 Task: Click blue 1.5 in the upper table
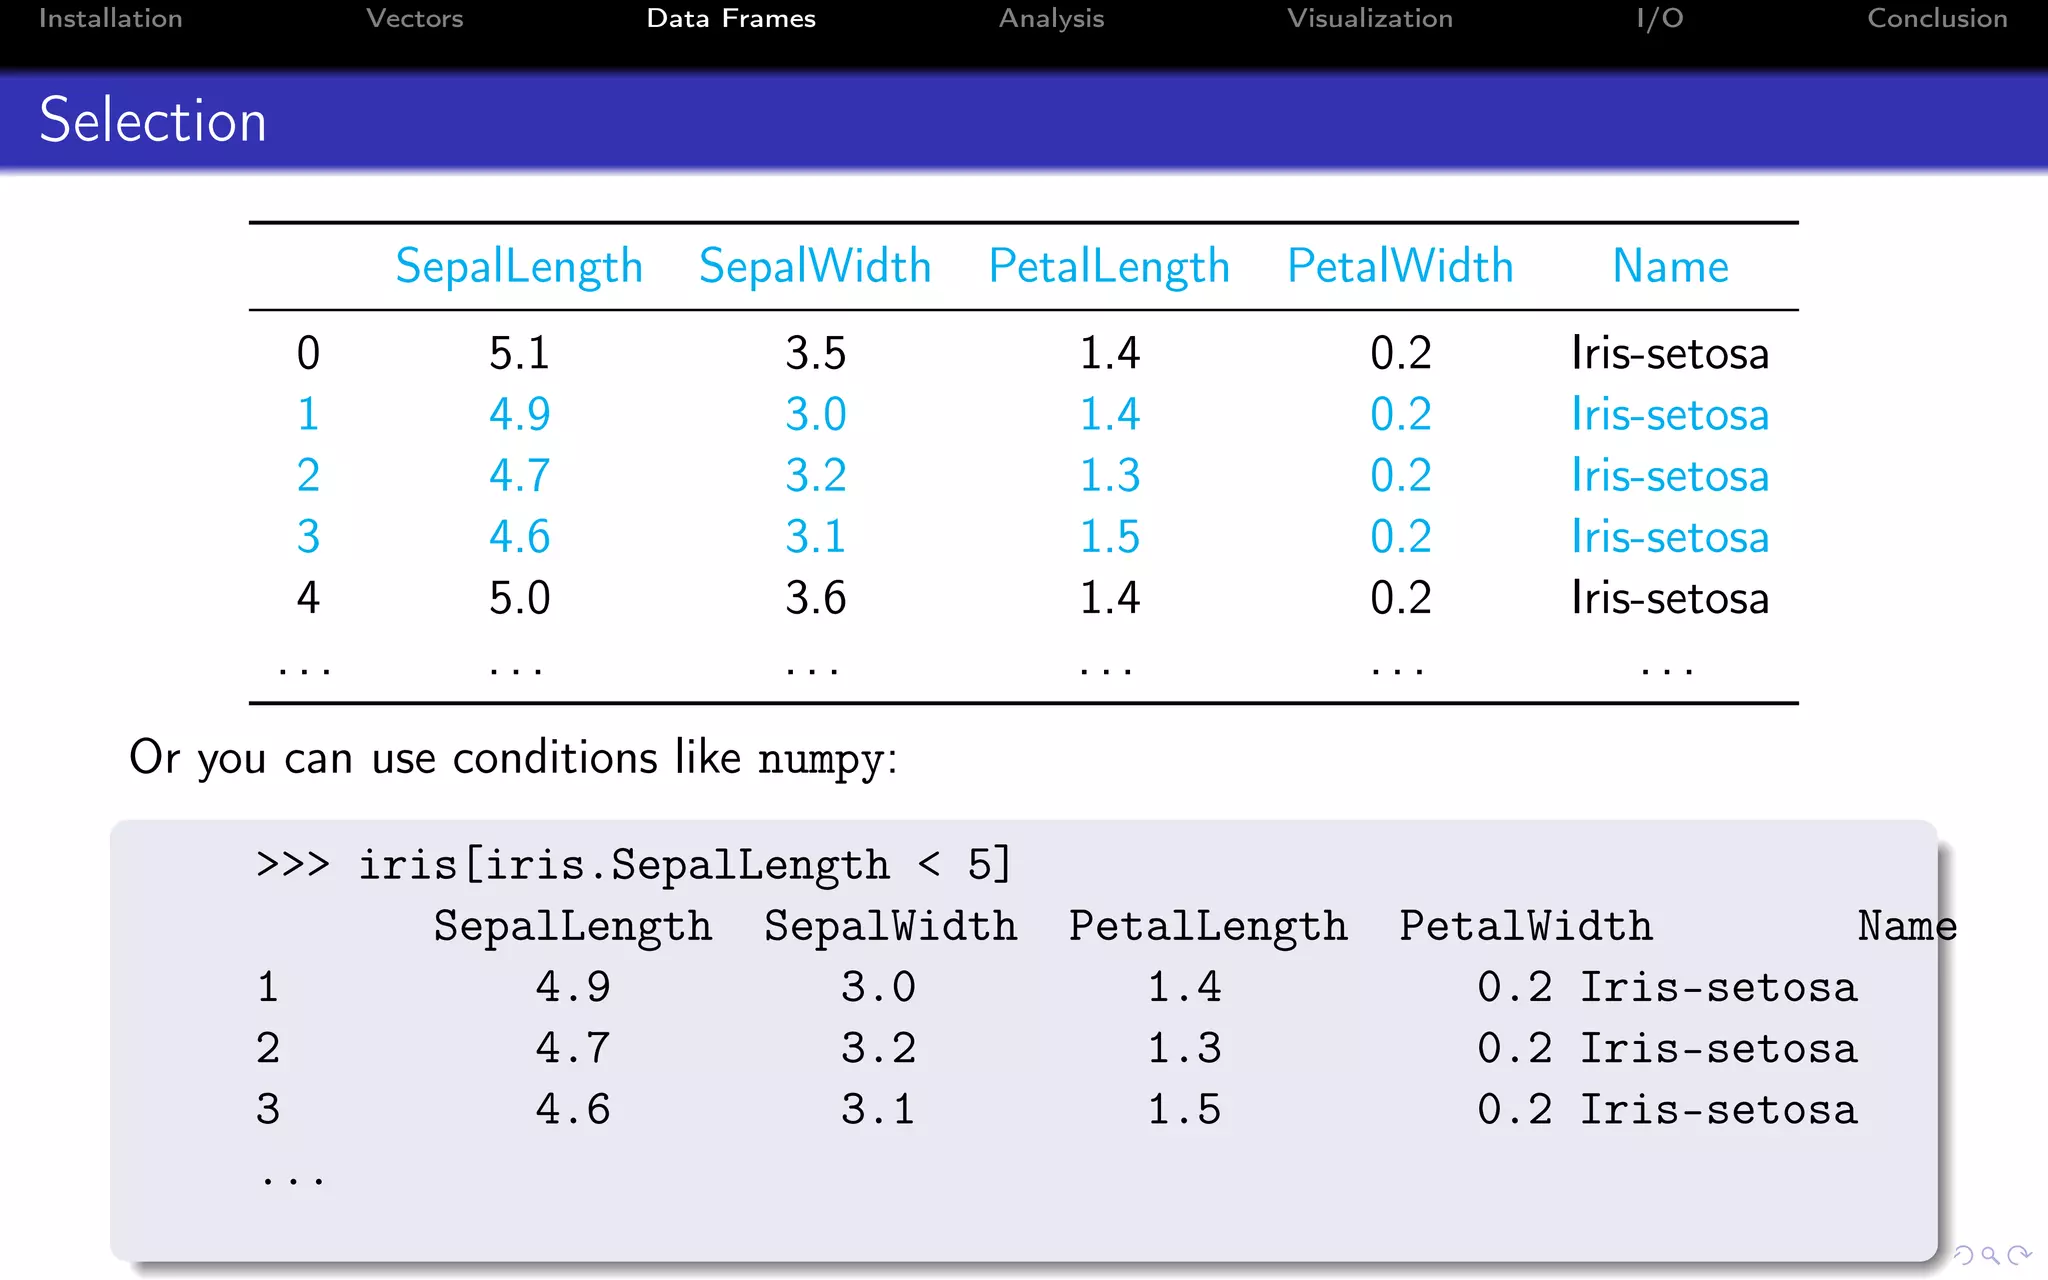pyautogui.click(x=1109, y=537)
